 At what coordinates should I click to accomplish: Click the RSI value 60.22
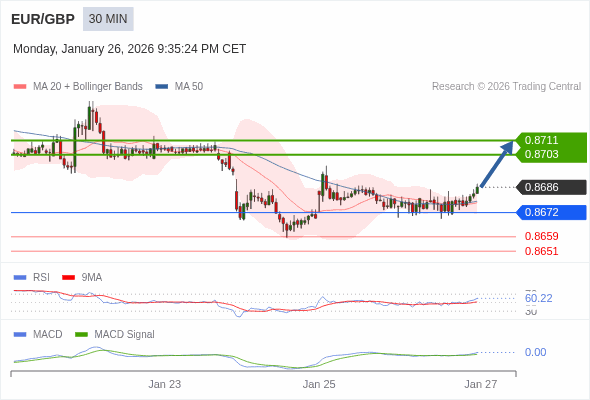538,298
